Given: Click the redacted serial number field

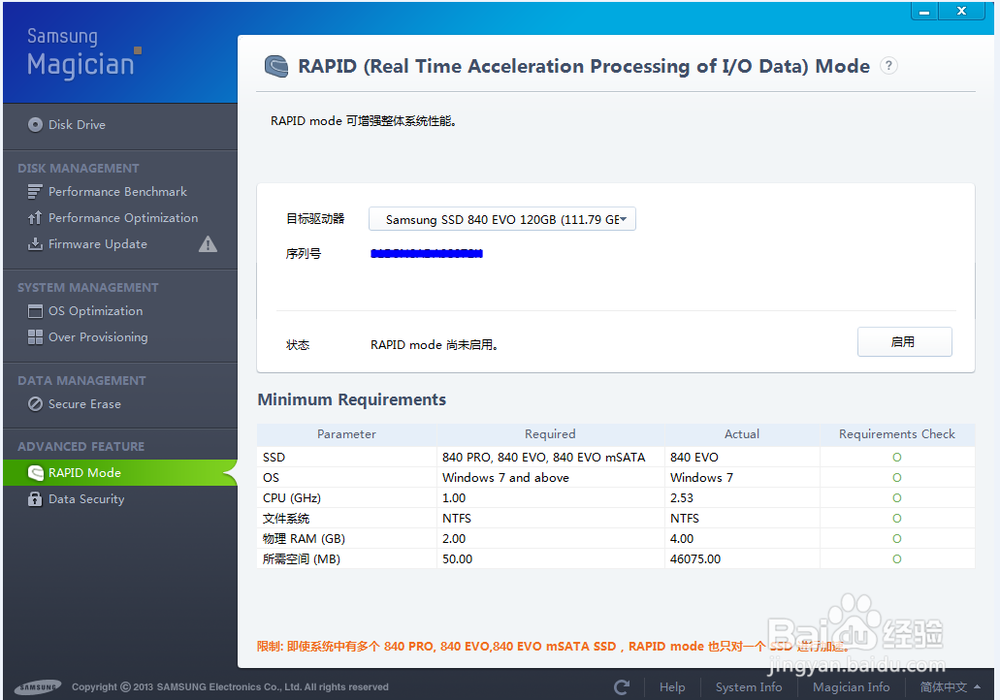Looking at the screenshot, I should tap(427, 254).
